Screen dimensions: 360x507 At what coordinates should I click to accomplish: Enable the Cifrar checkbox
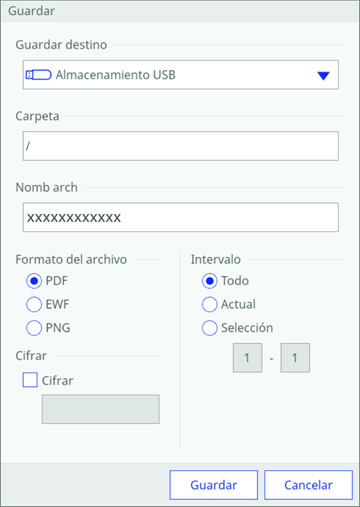30,380
